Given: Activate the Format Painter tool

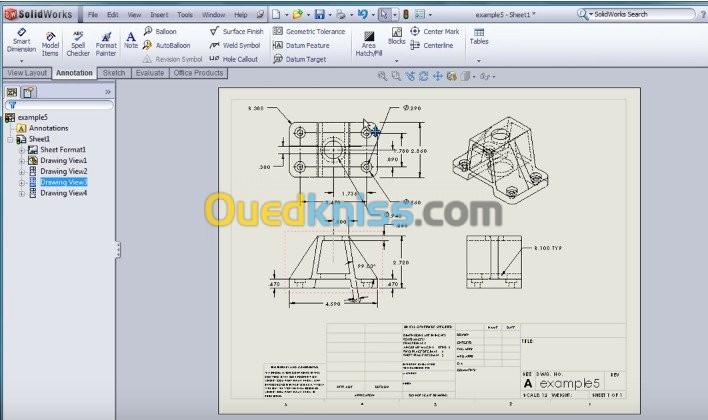Looking at the screenshot, I should point(106,44).
